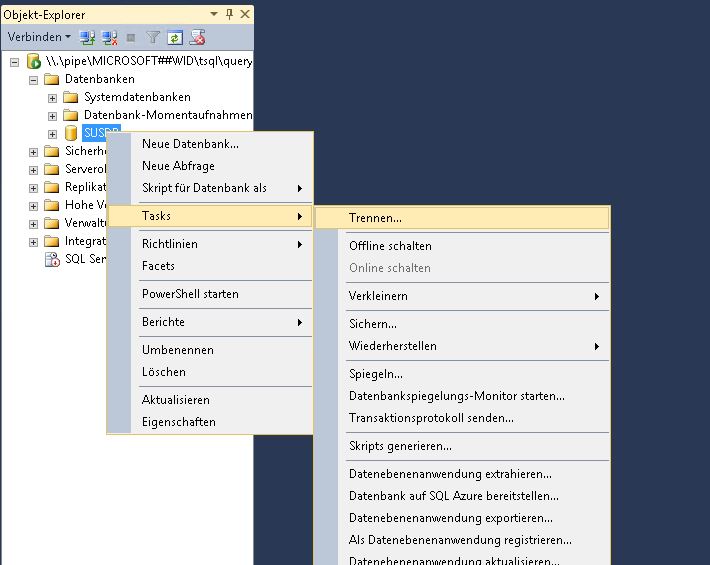Expand the Datenbank-Momentaufnahmen folder
This screenshot has height=565, width=710.
52,116
